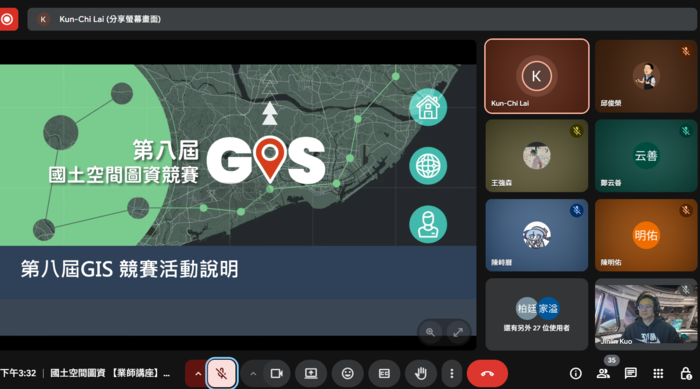Raise your hand
700x389 pixels.
pyautogui.click(x=421, y=373)
